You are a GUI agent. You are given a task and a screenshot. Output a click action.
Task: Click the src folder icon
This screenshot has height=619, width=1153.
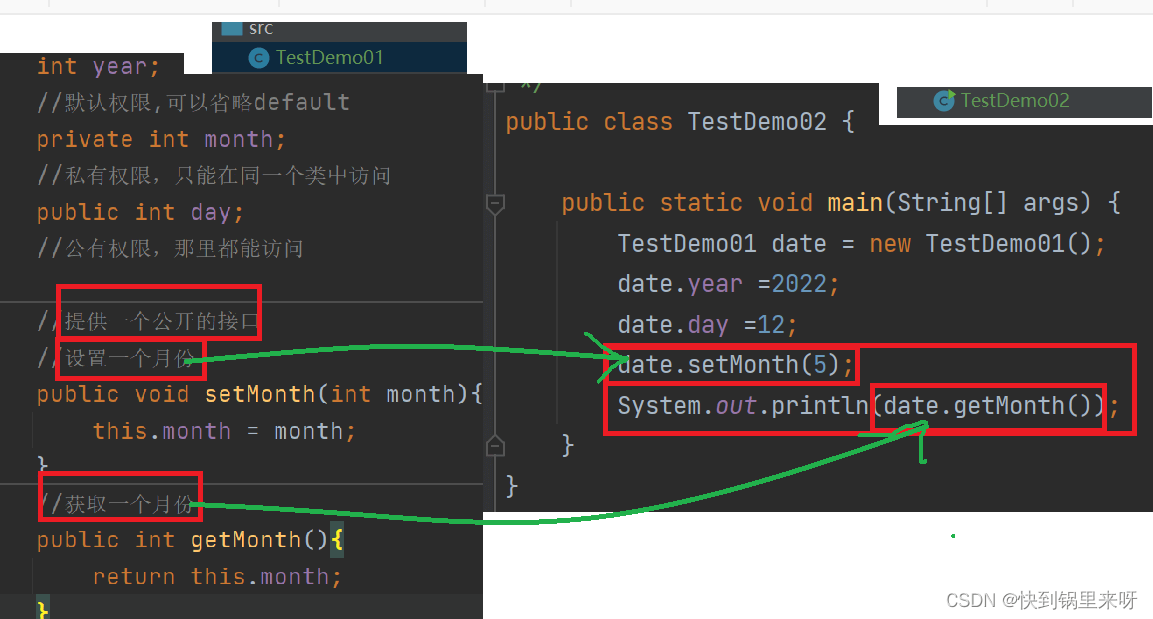coord(231,28)
